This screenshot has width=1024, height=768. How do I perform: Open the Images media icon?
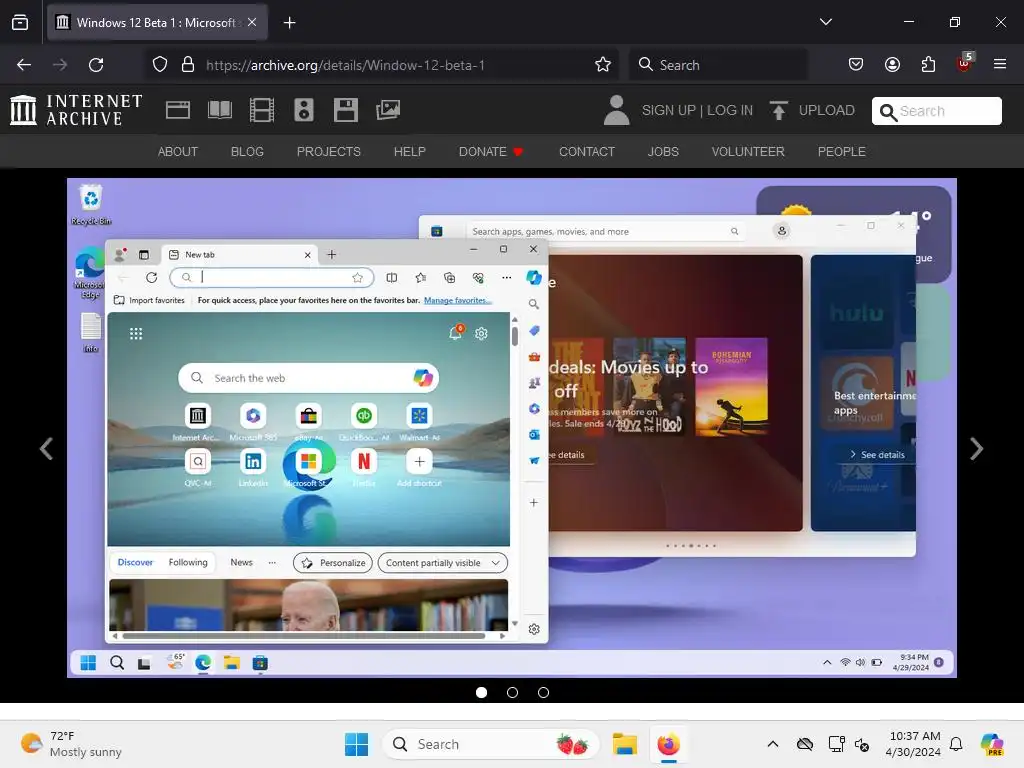[388, 110]
